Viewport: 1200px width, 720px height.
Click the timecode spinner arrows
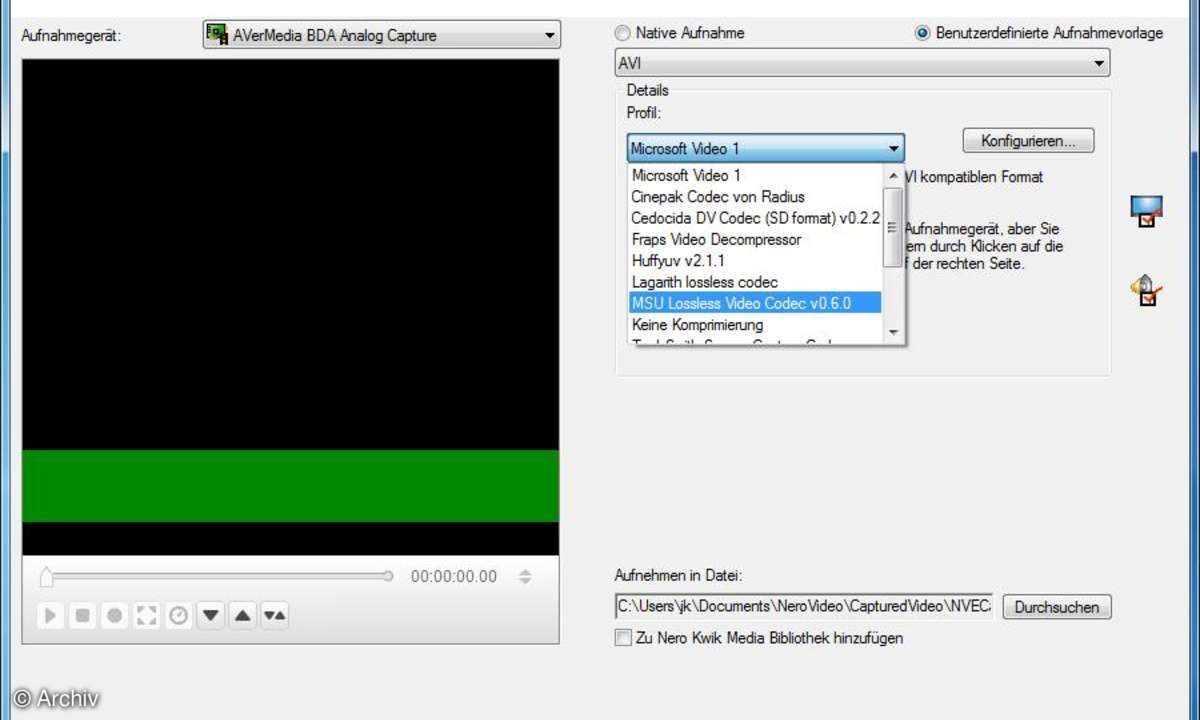(x=525, y=577)
